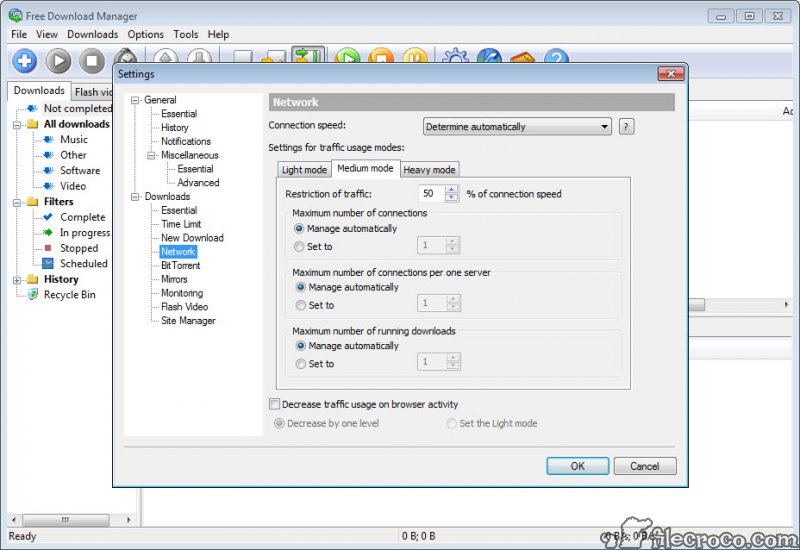Screen dimensions: 800x550
Task: Click the History folder icon in sidebar
Action: point(33,279)
